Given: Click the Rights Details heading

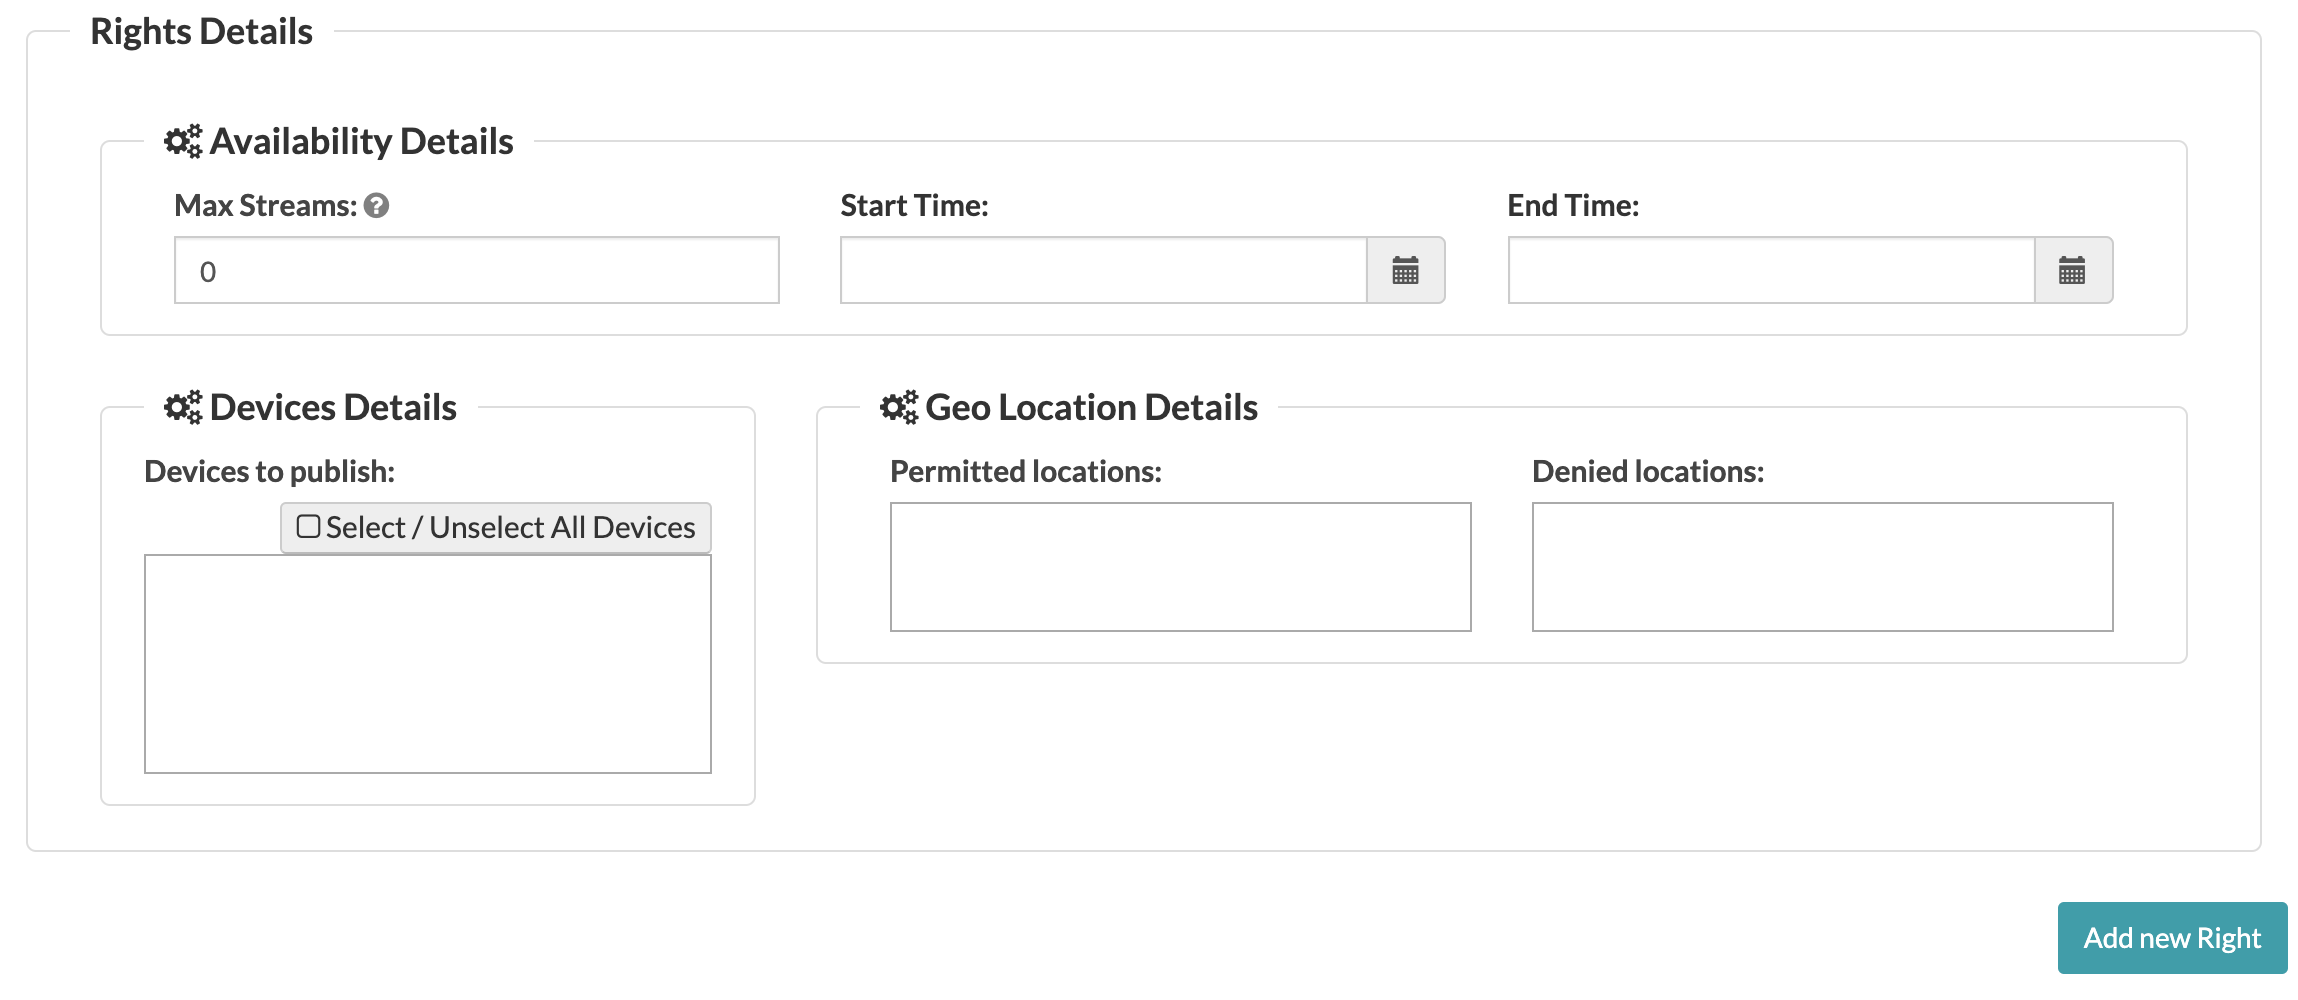Looking at the screenshot, I should coord(202,31).
